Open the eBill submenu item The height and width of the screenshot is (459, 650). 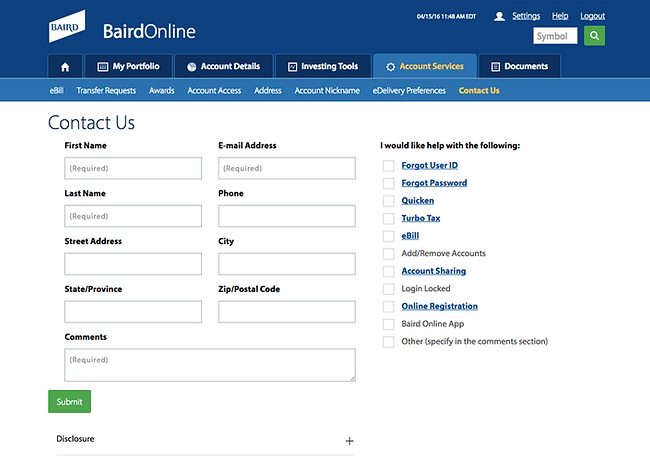coord(57,90)
